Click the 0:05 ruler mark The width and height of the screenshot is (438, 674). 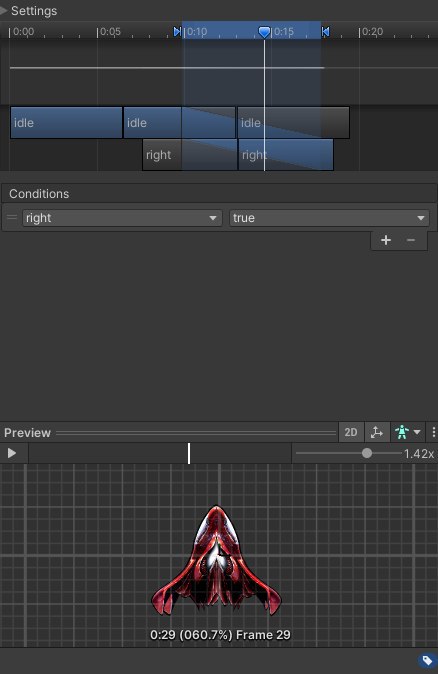tap(110, 32)
